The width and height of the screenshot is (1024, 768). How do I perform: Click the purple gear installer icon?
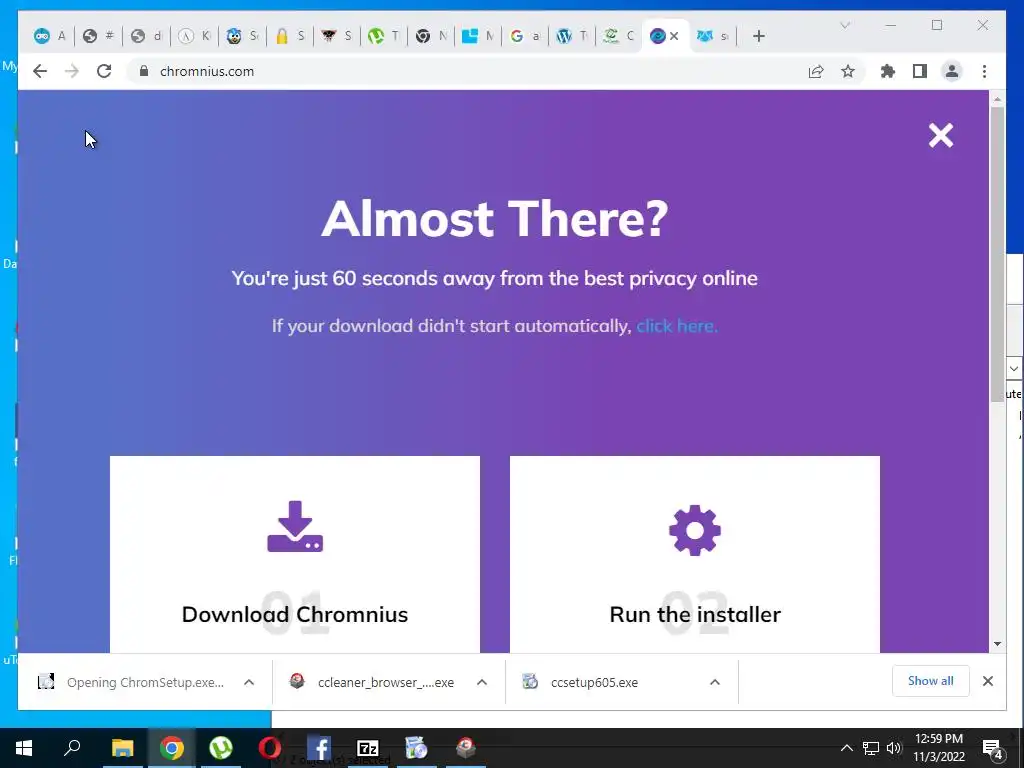click(x=695, y=530)
